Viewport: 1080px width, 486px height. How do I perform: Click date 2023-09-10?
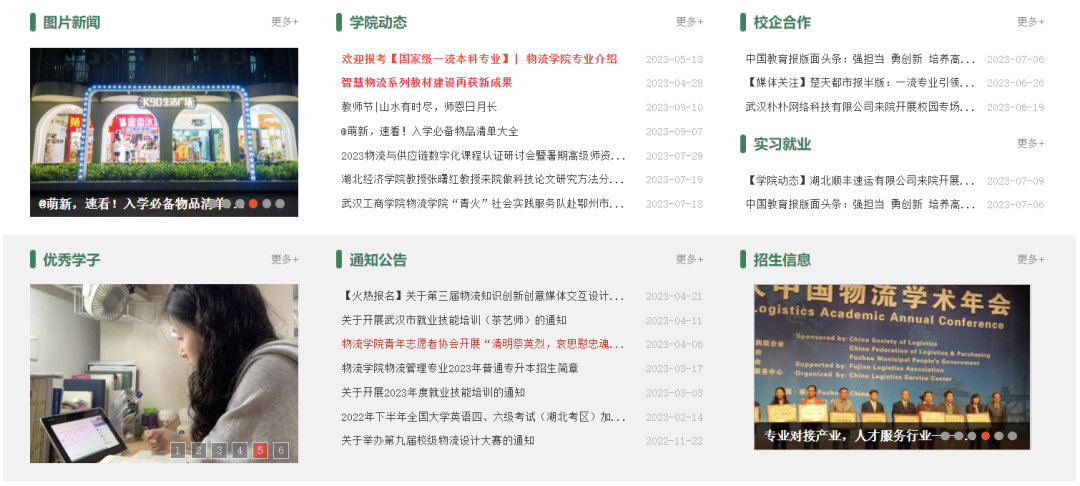click(674, 108)
